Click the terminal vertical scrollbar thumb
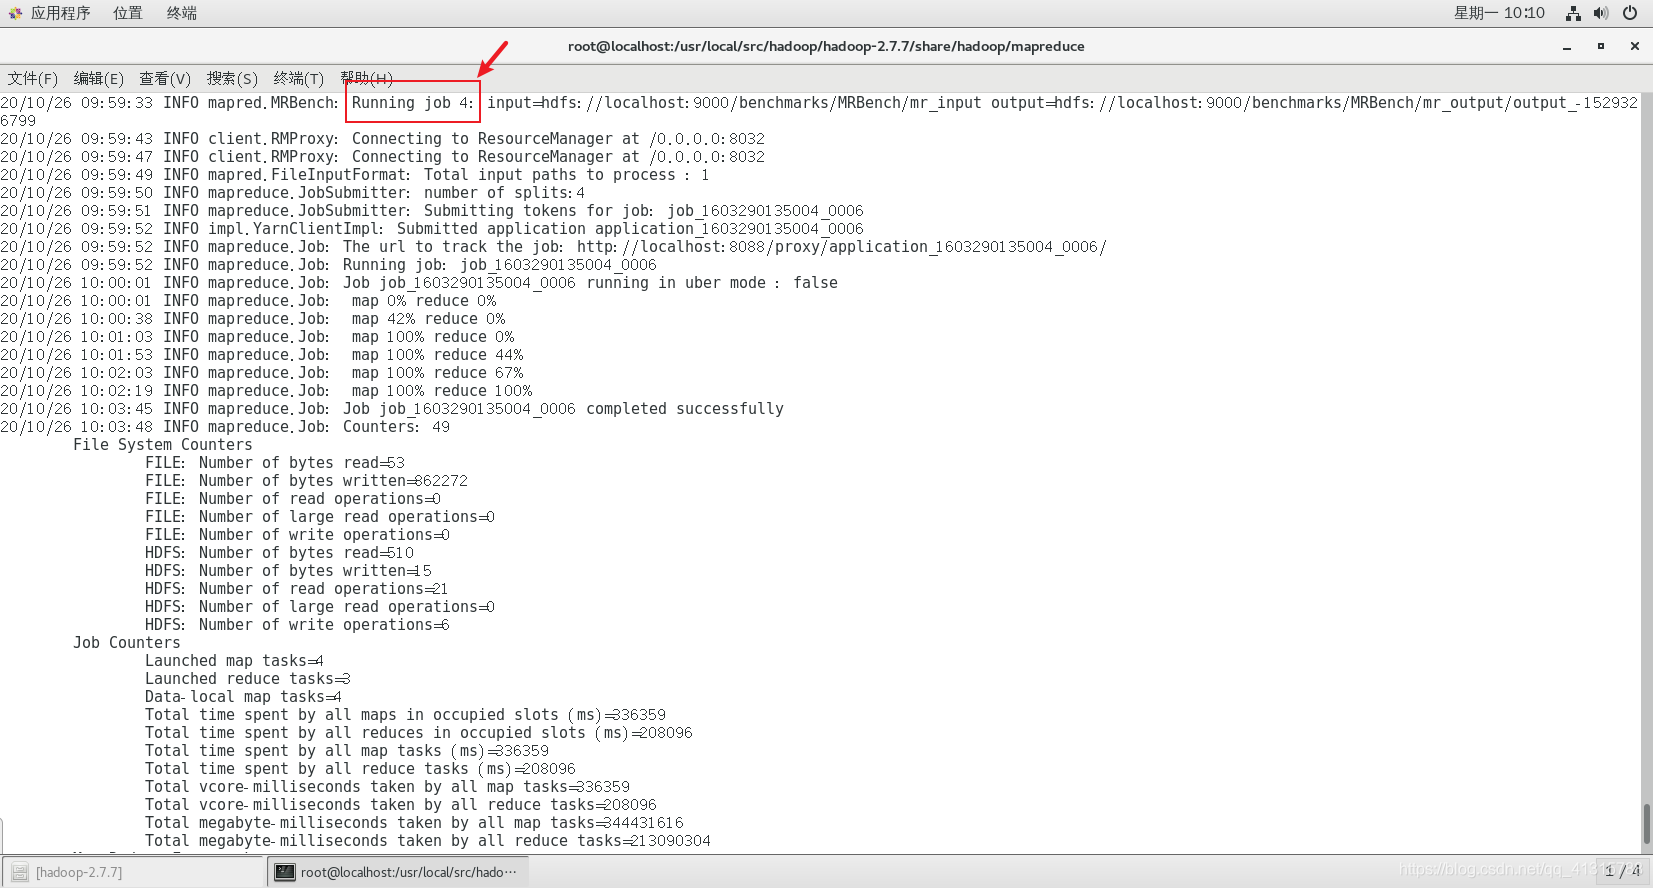Viewport: 1653px width, 888px height. (x=1646, y=824)
